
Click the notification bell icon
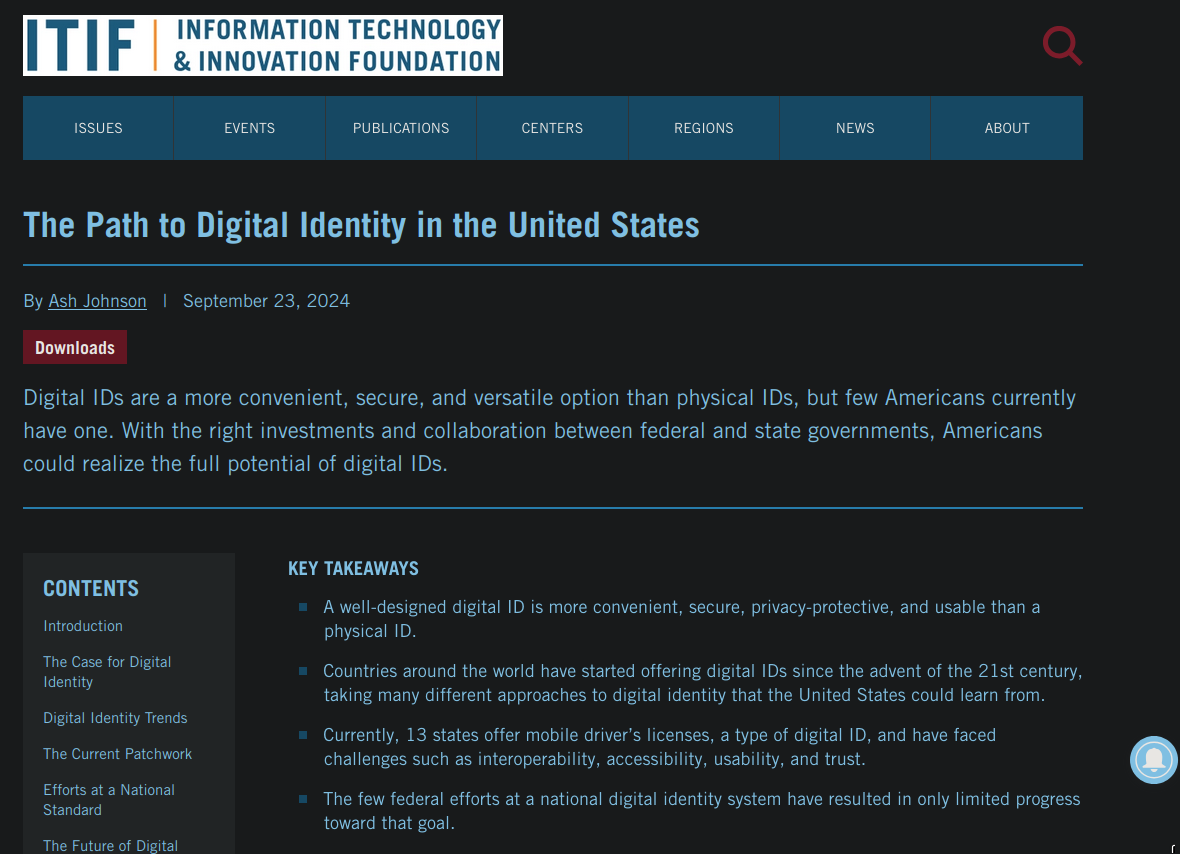[x=1154, y=760]
